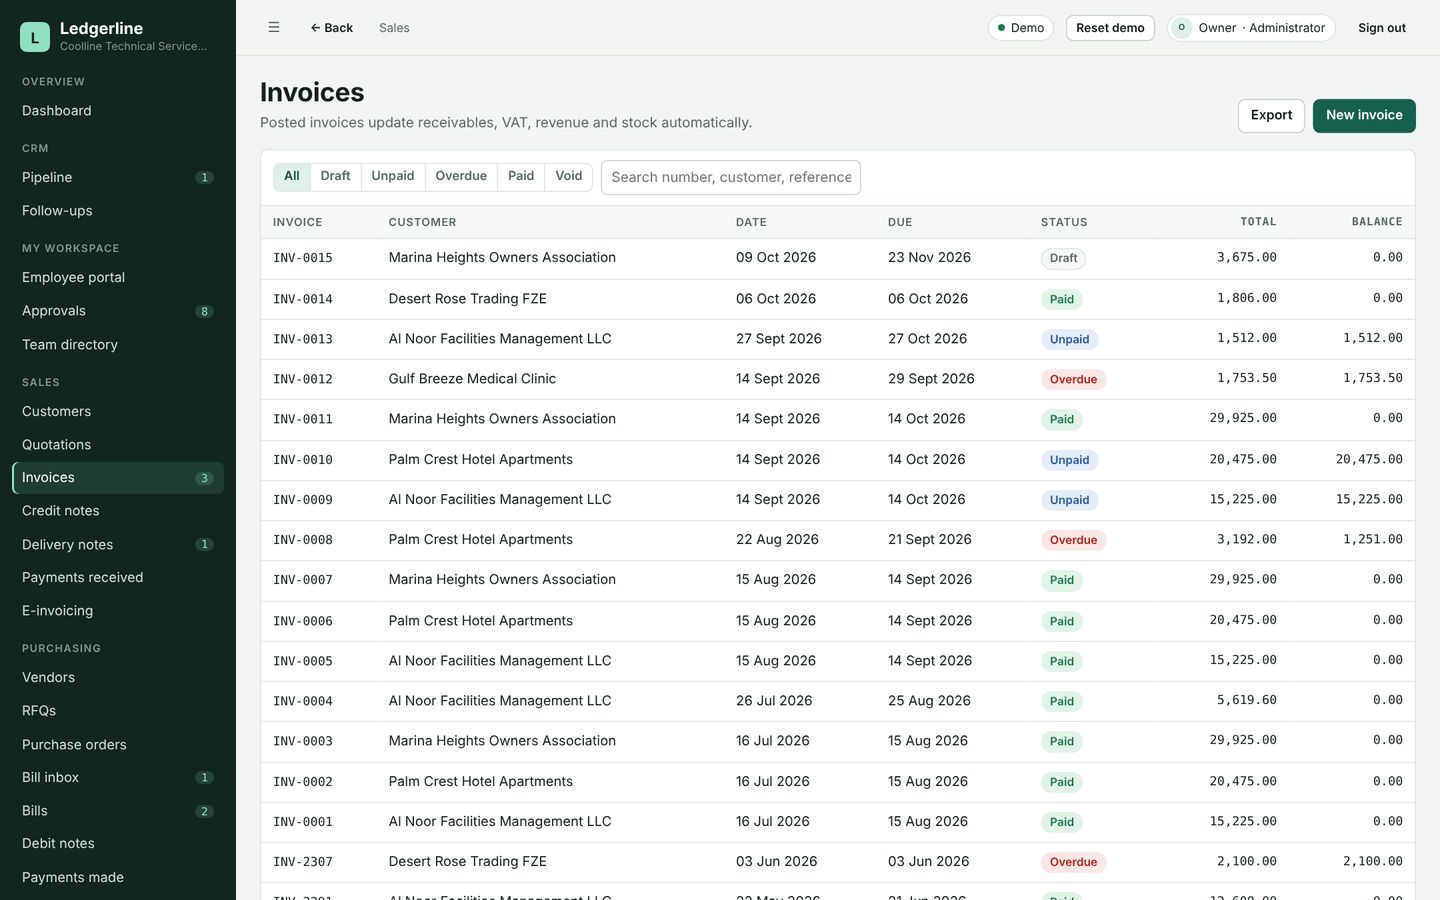The image size is (1440, 900).
Task: Open Credit notes
Action: 118,511
